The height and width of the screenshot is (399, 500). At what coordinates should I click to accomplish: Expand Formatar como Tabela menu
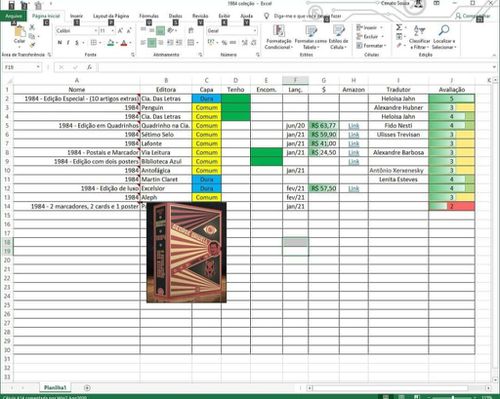(311, 37)
